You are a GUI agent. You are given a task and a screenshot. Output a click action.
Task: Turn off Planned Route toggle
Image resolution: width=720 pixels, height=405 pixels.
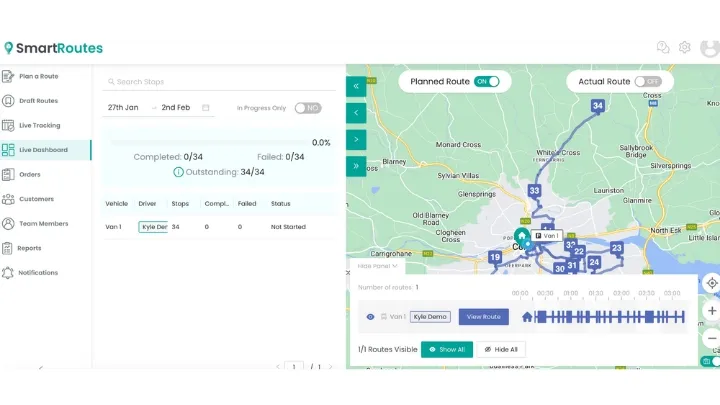[486, 81]
